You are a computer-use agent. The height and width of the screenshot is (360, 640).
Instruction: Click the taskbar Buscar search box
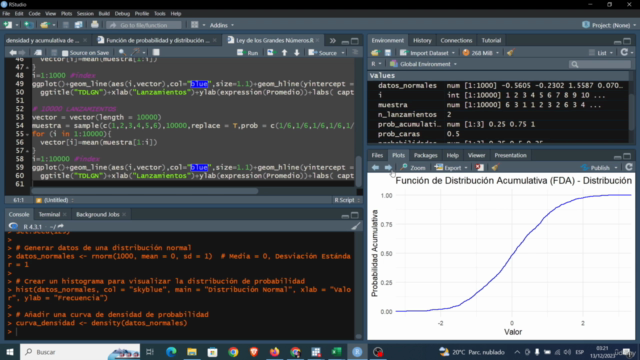pyautogui.click(x=80, y=352)
